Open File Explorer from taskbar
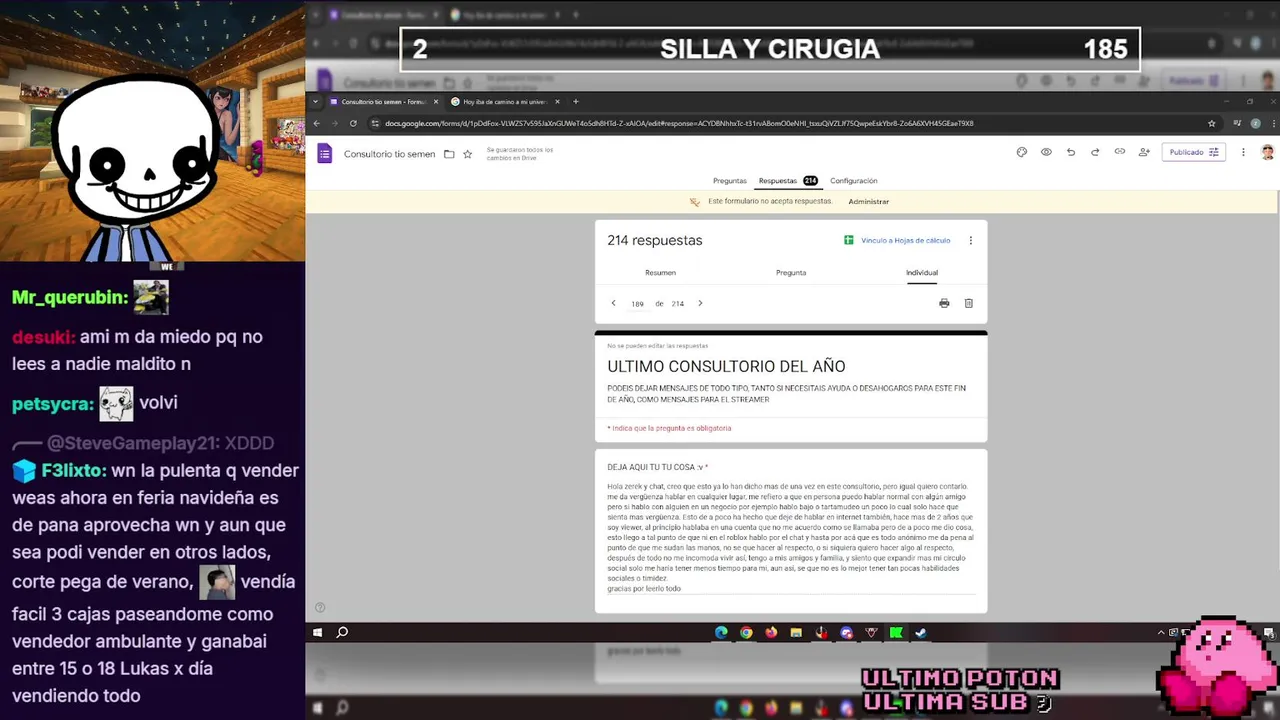The width and height of the screenshot is (1280, 720). point(796,632)
